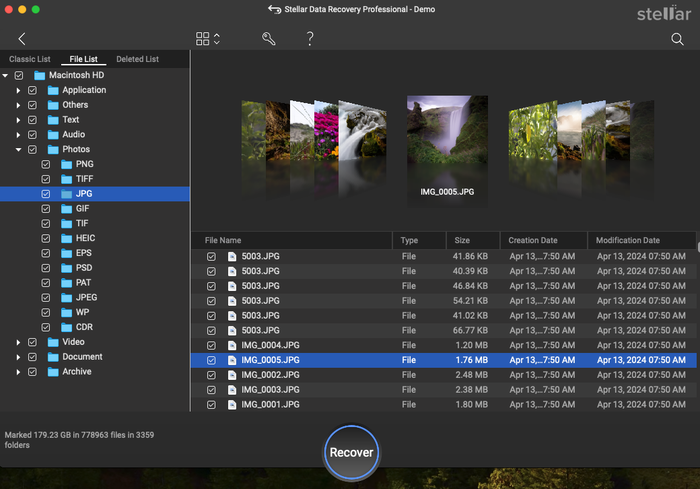Expand the Video folder node
700x489 pixels.
click(x=18, y=342)
